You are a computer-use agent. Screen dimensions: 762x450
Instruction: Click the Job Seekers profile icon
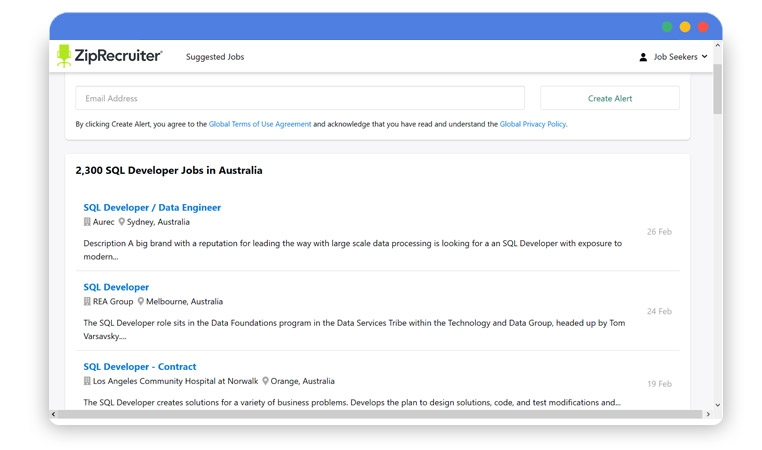643,57
